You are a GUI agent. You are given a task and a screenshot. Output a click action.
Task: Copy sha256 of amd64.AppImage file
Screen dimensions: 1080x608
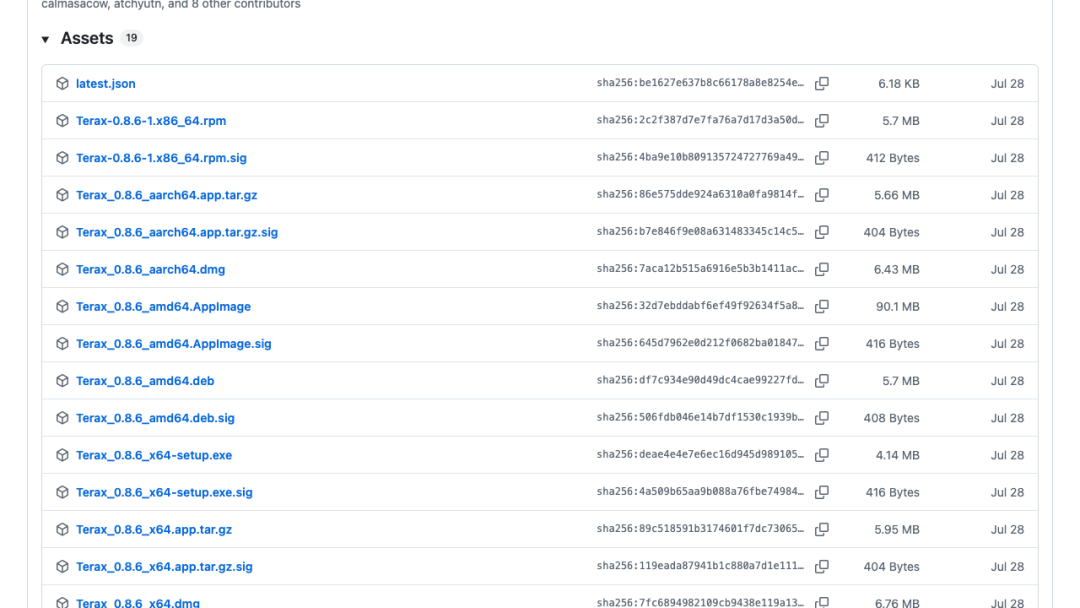point(822,306)
